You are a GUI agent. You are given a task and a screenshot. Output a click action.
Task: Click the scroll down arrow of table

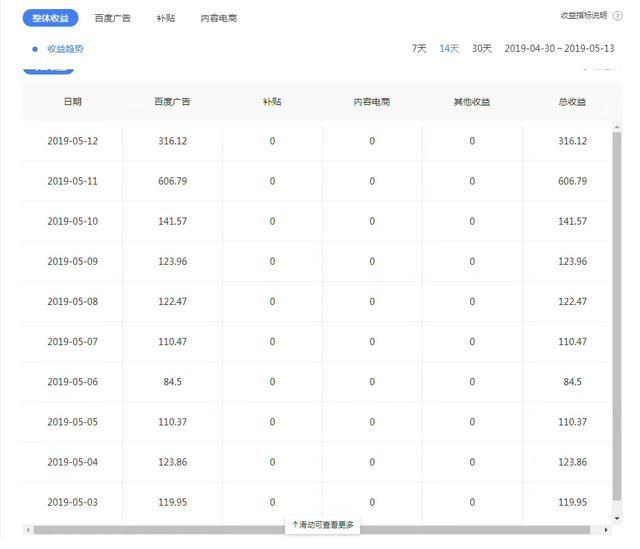click(617, 518)
